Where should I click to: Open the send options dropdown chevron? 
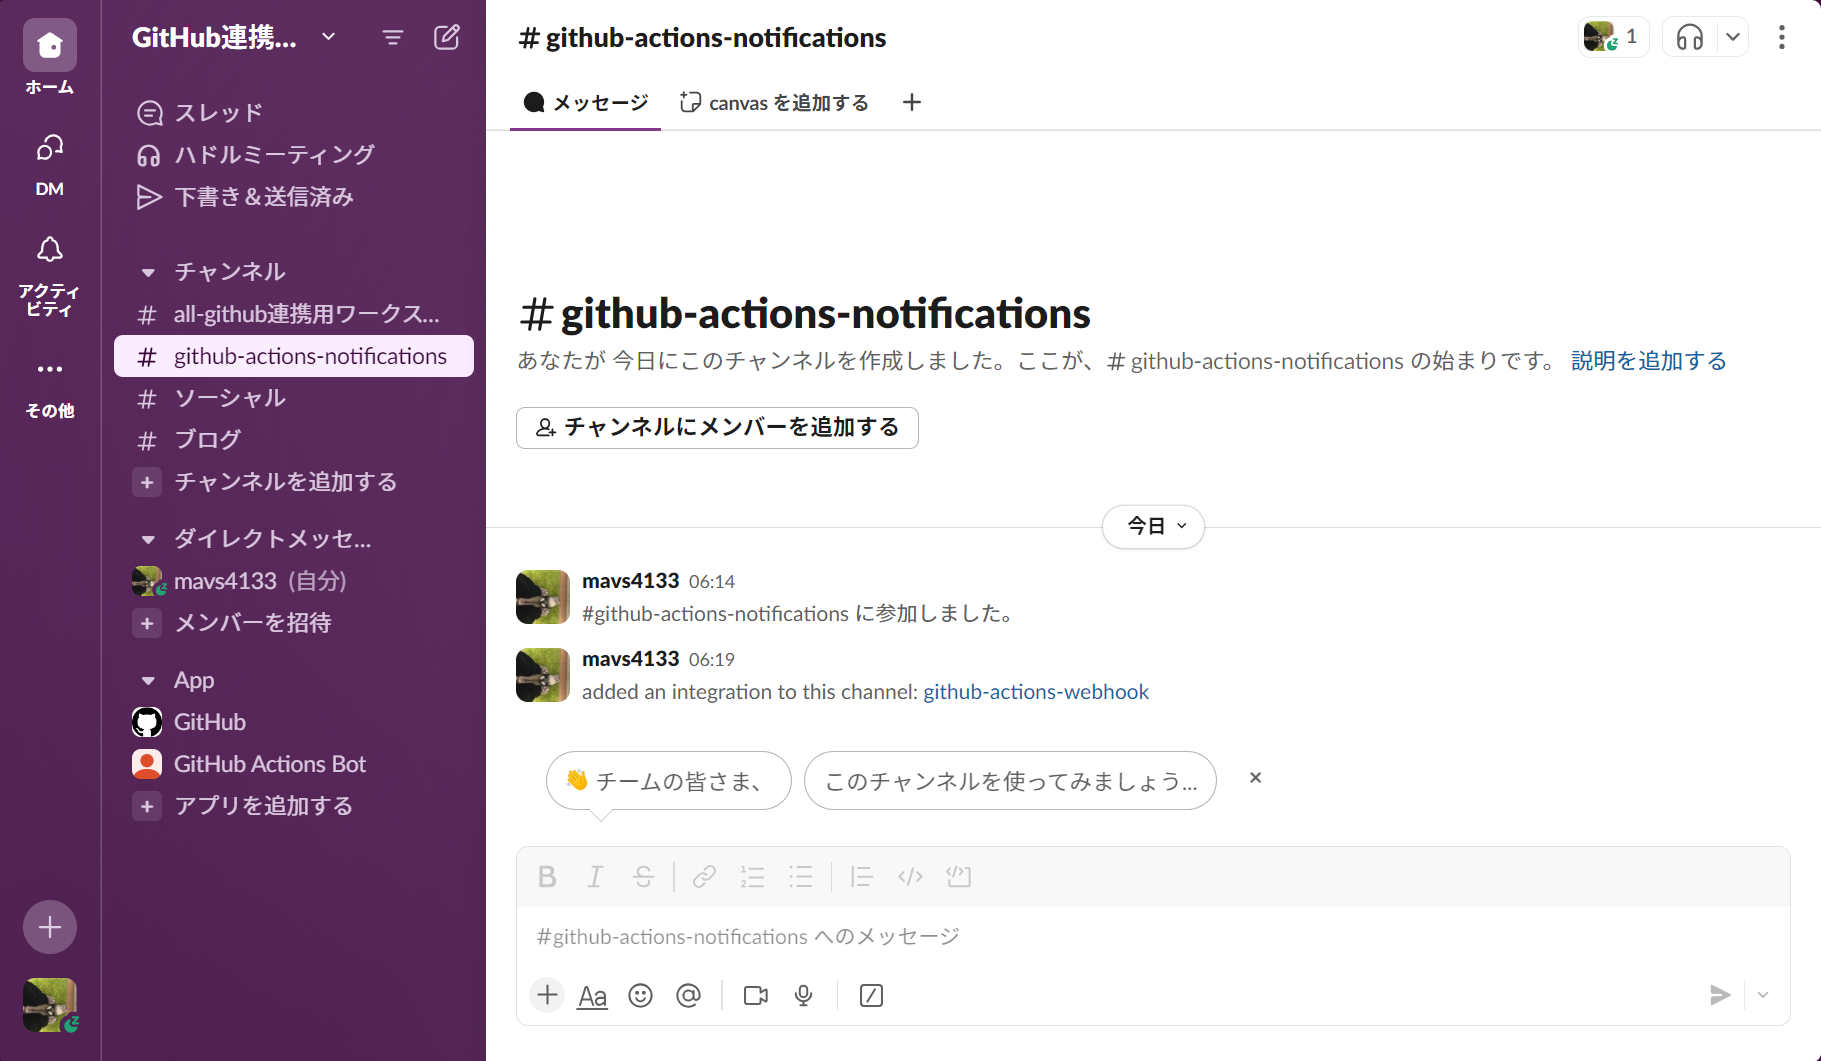point(1763,995)
